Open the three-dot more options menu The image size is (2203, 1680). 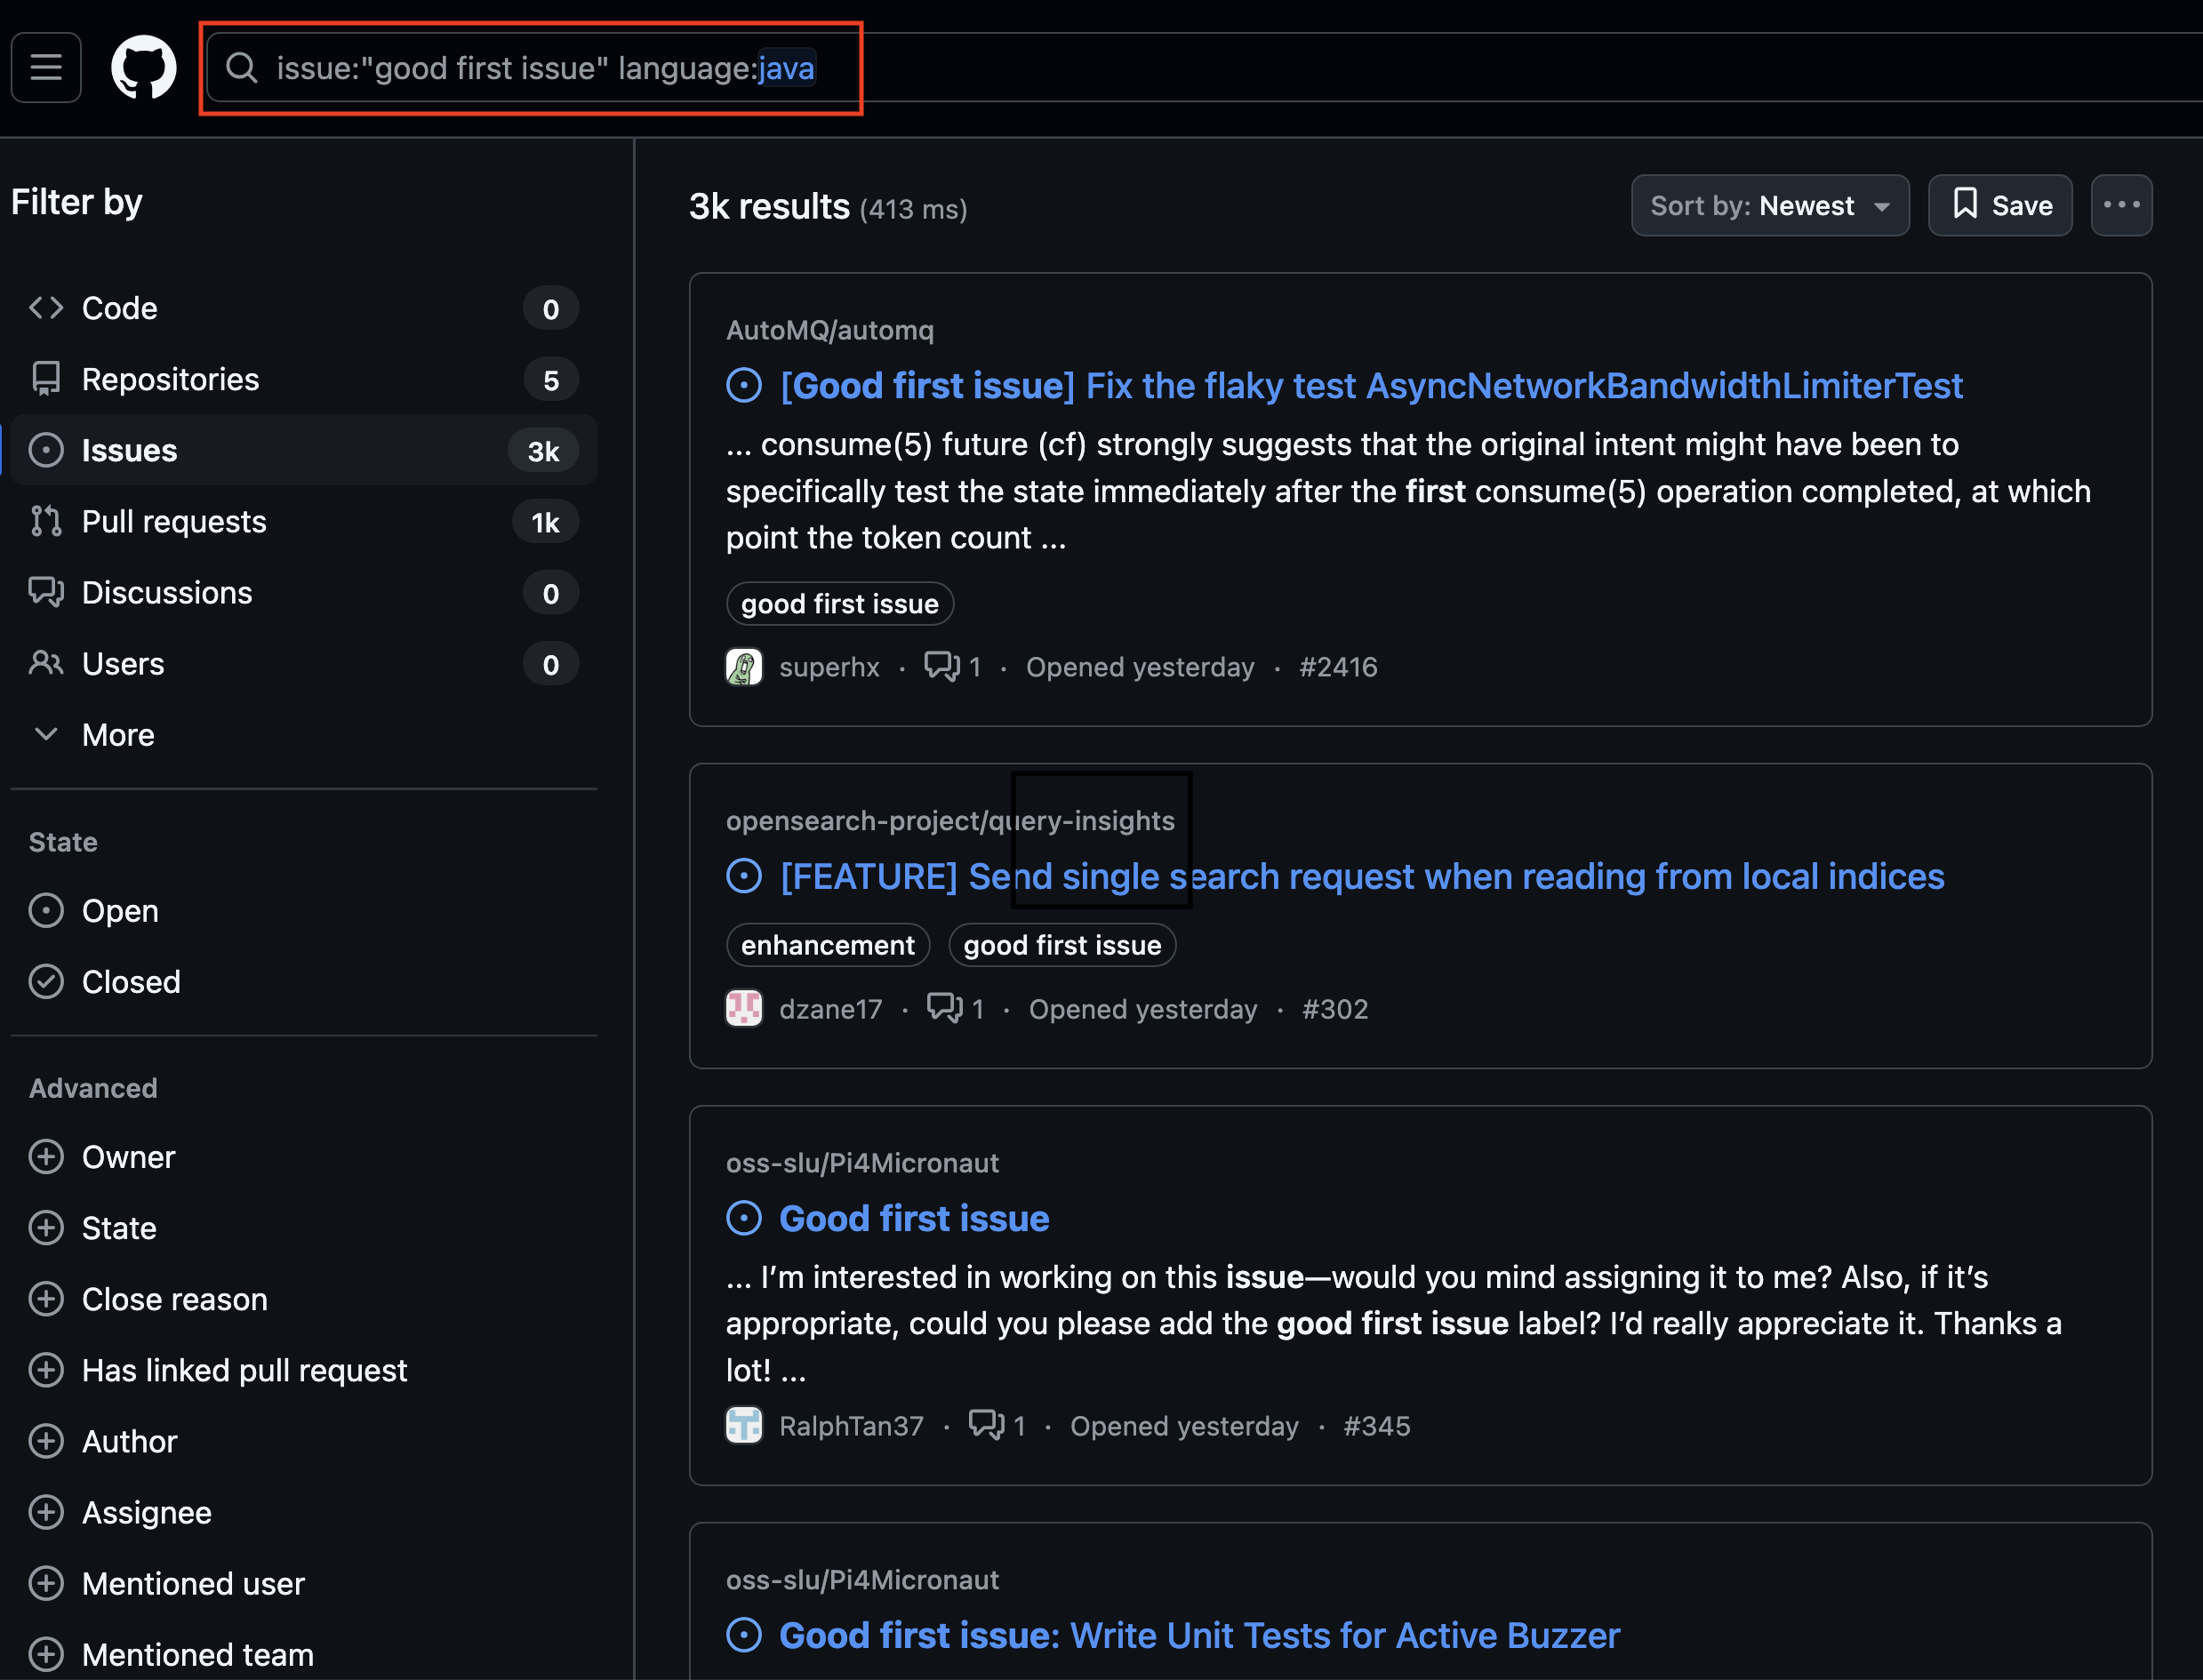[x=2121, y=205]
